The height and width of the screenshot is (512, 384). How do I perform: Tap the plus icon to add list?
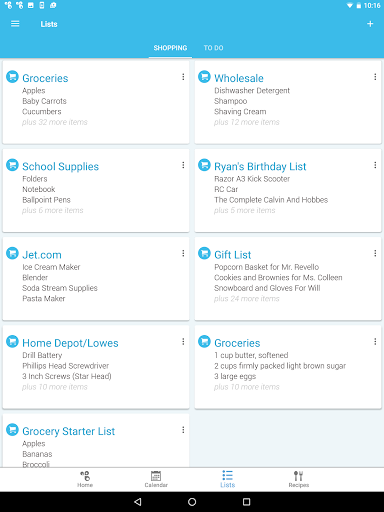tap(370, 24)
